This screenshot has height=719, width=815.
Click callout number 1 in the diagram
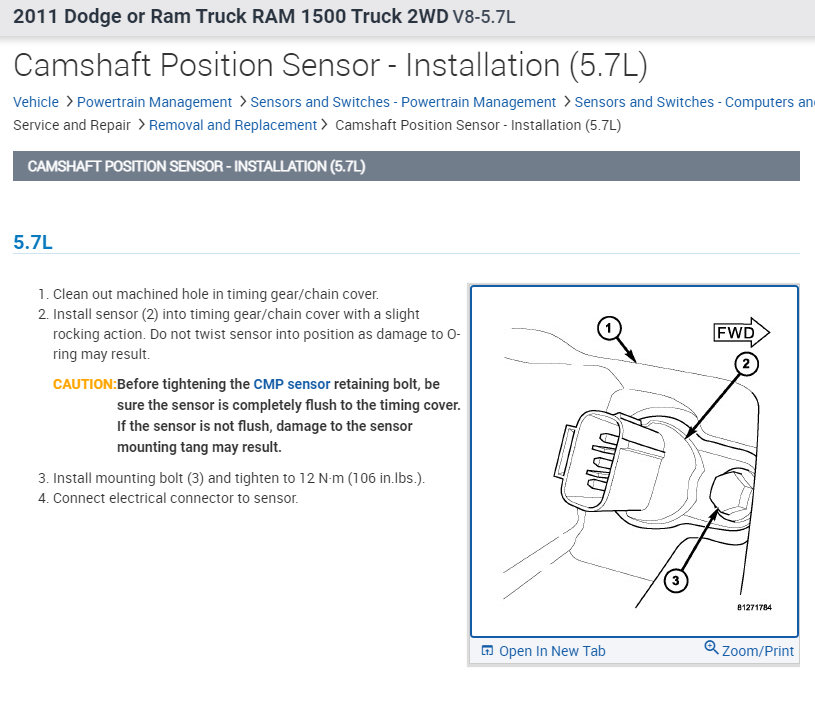tap(609, 327)
